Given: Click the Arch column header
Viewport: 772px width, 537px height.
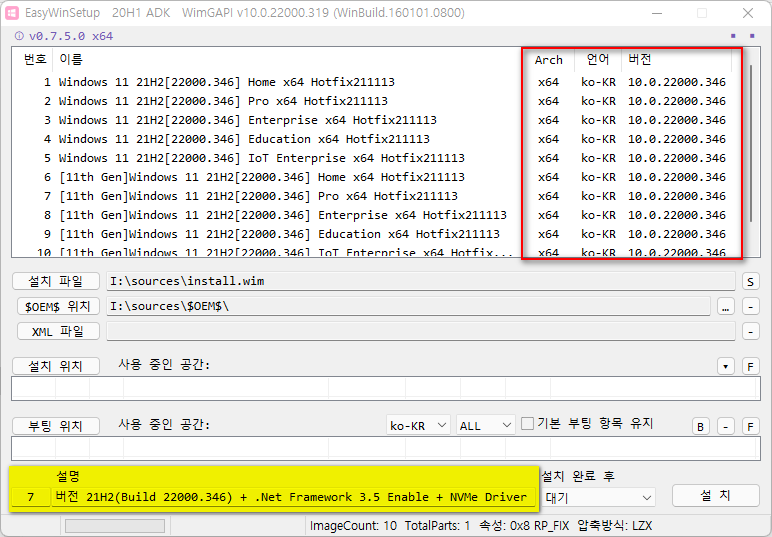Looking at the screenshot, I should (x=548, y=60).
